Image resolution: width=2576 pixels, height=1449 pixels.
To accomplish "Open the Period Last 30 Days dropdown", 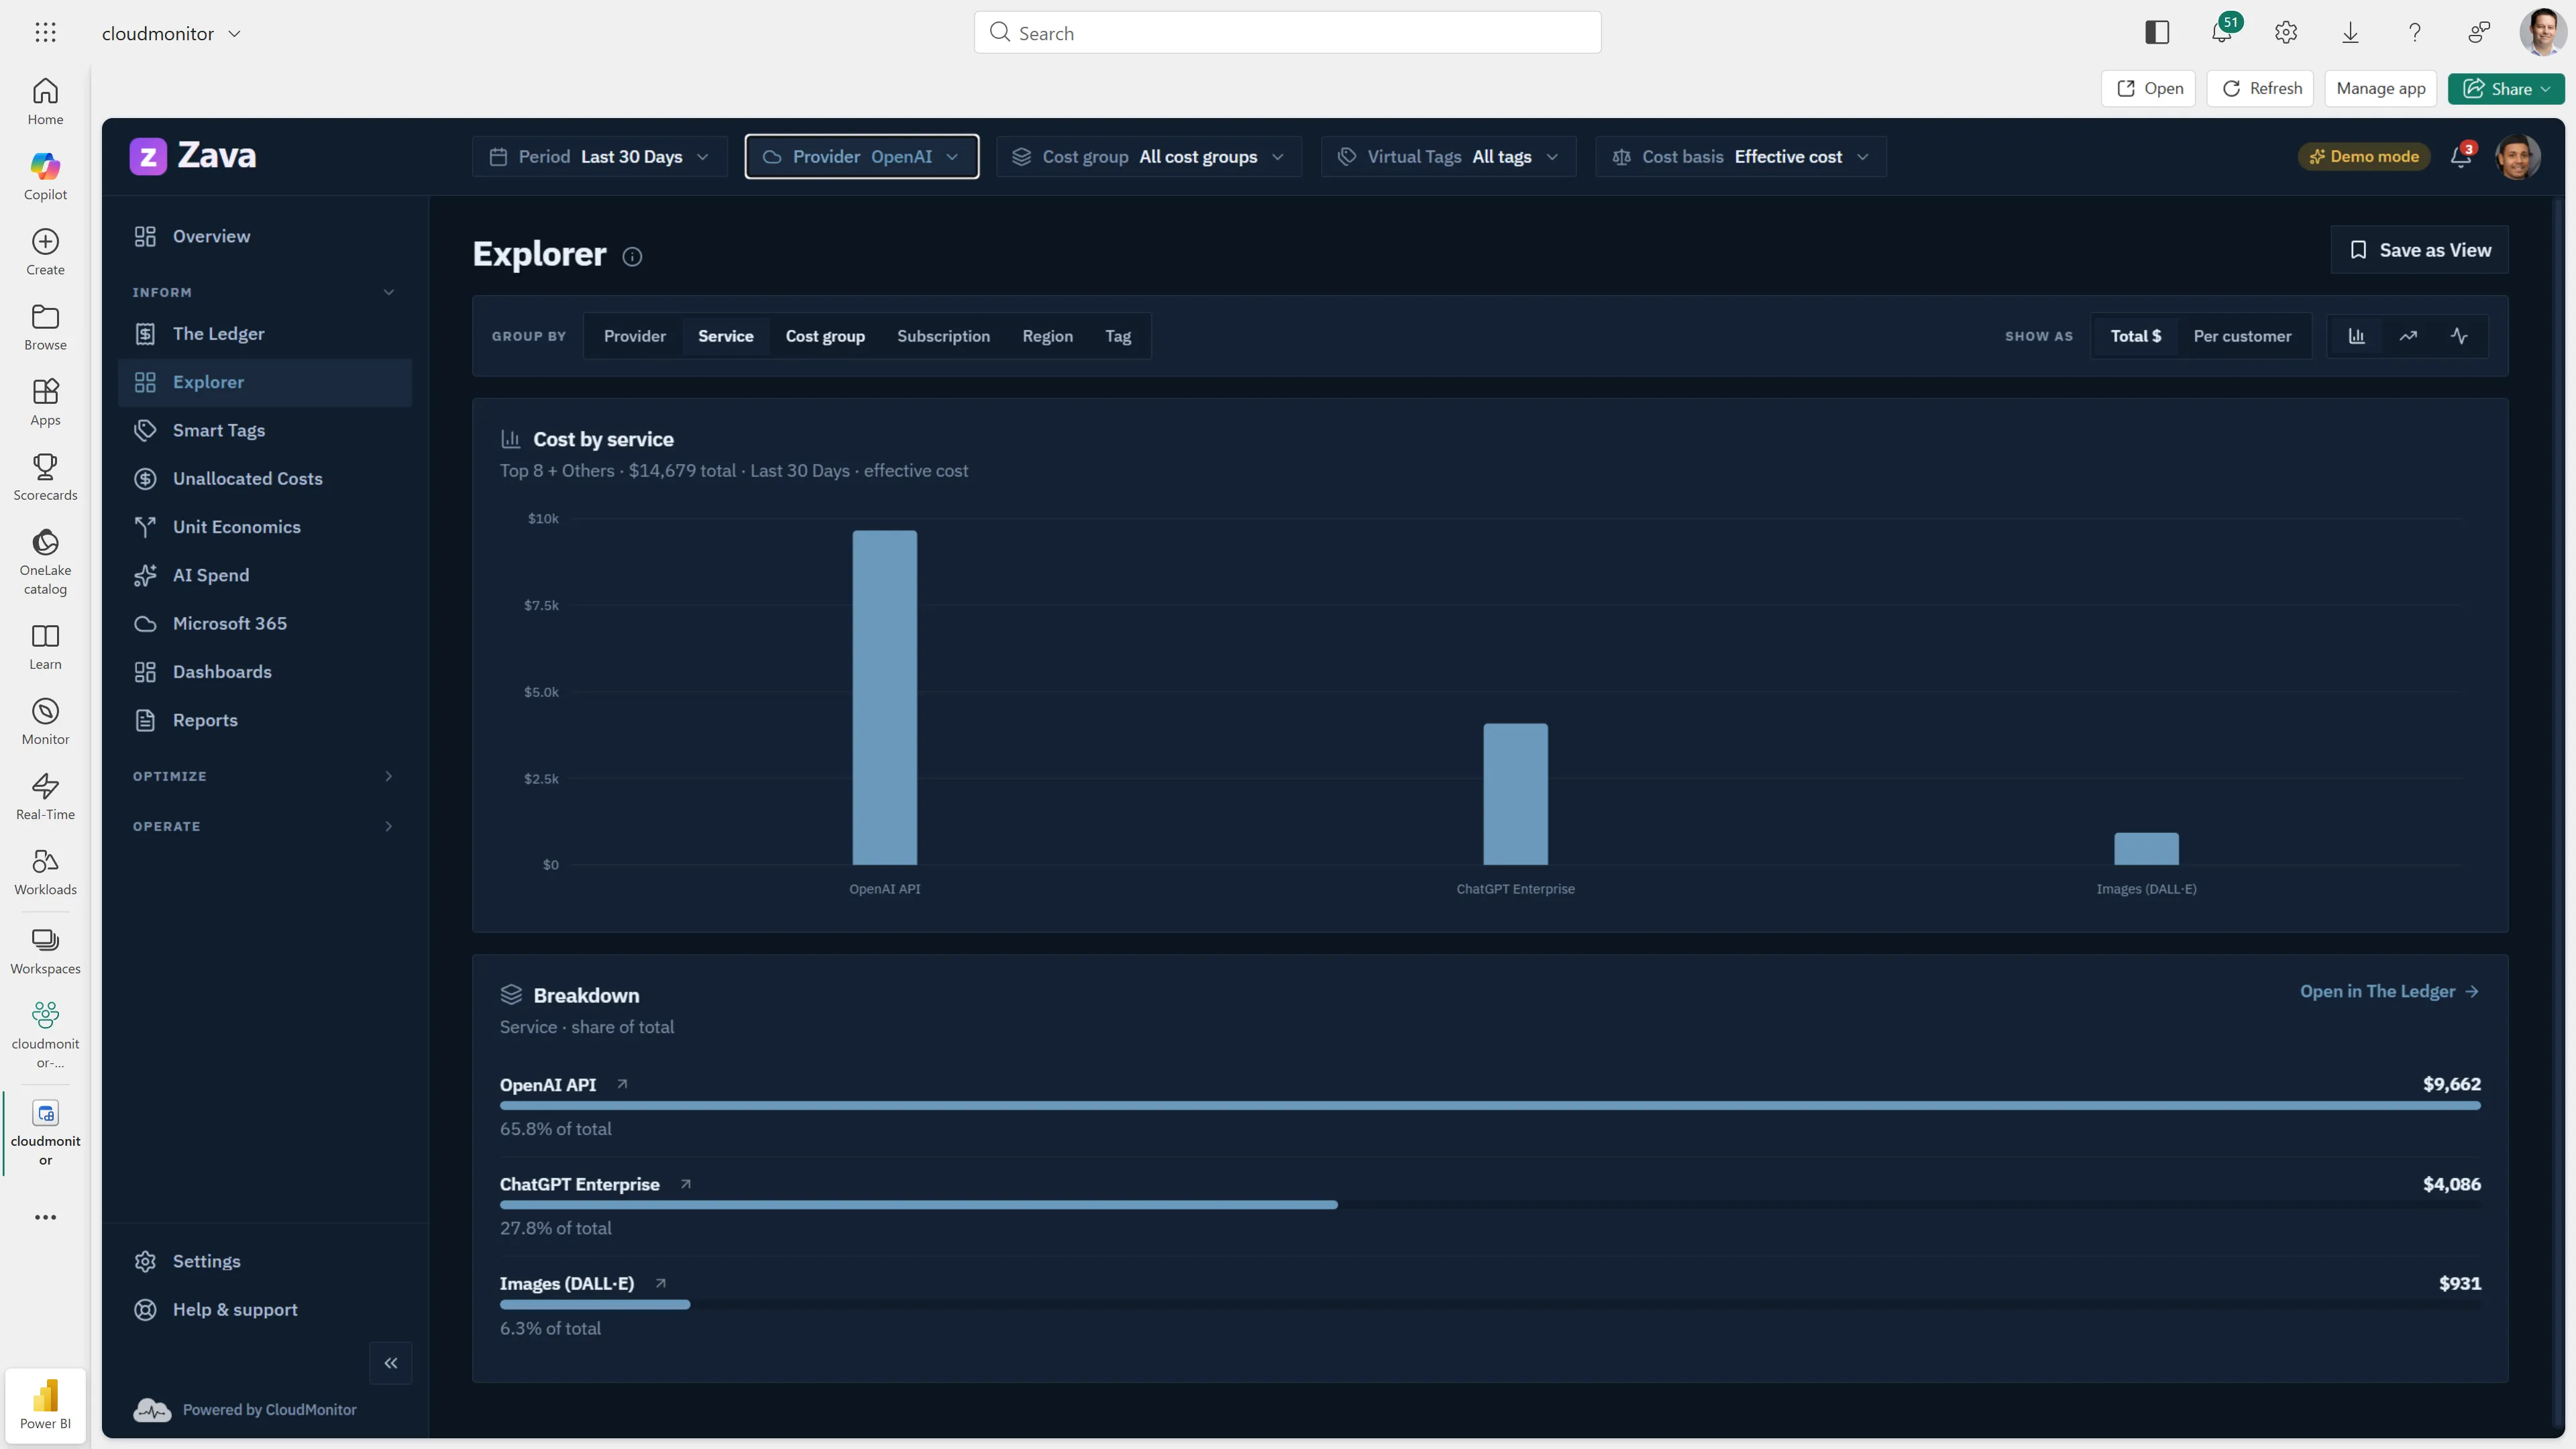I will point(600,157).
